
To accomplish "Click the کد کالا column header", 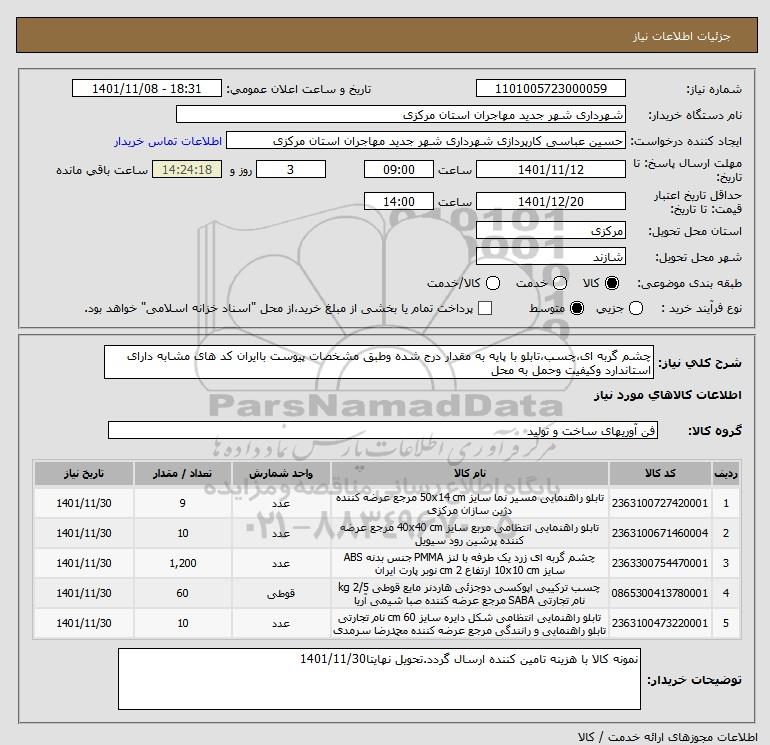I will [x=660, y=473].
